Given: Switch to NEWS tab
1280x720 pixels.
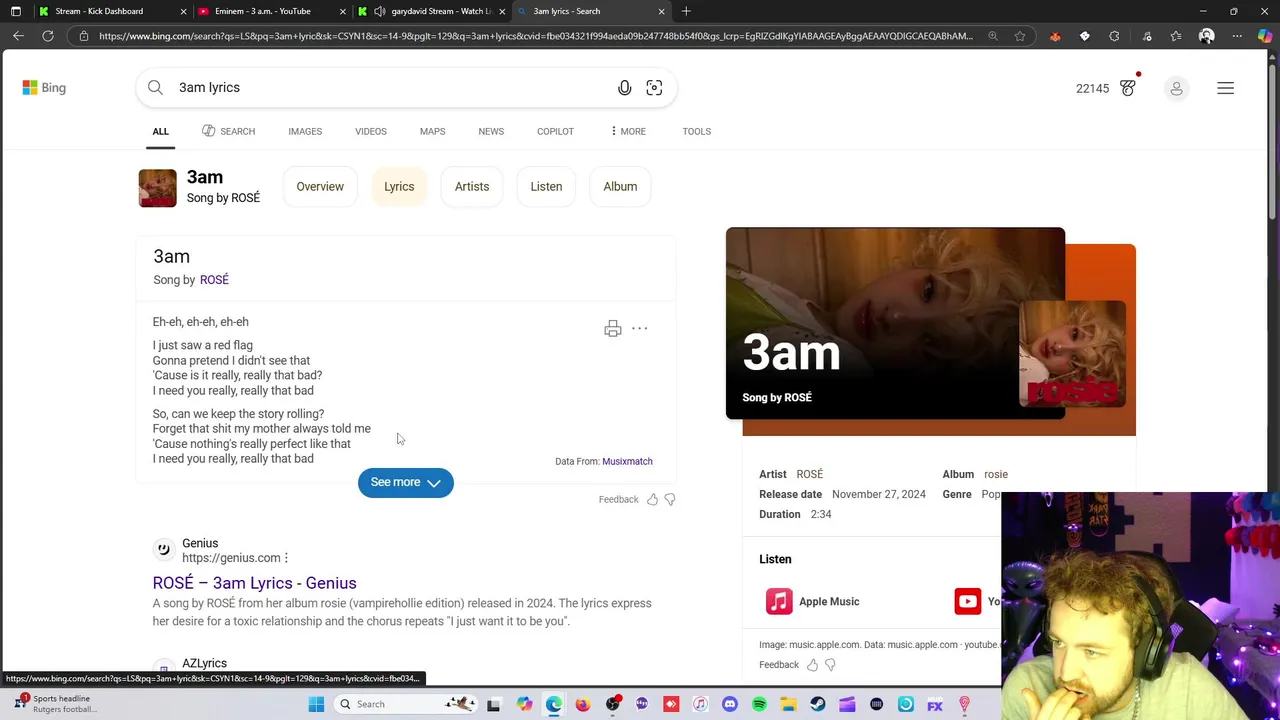Looking at the screenshot, I should tap(491, 131).
